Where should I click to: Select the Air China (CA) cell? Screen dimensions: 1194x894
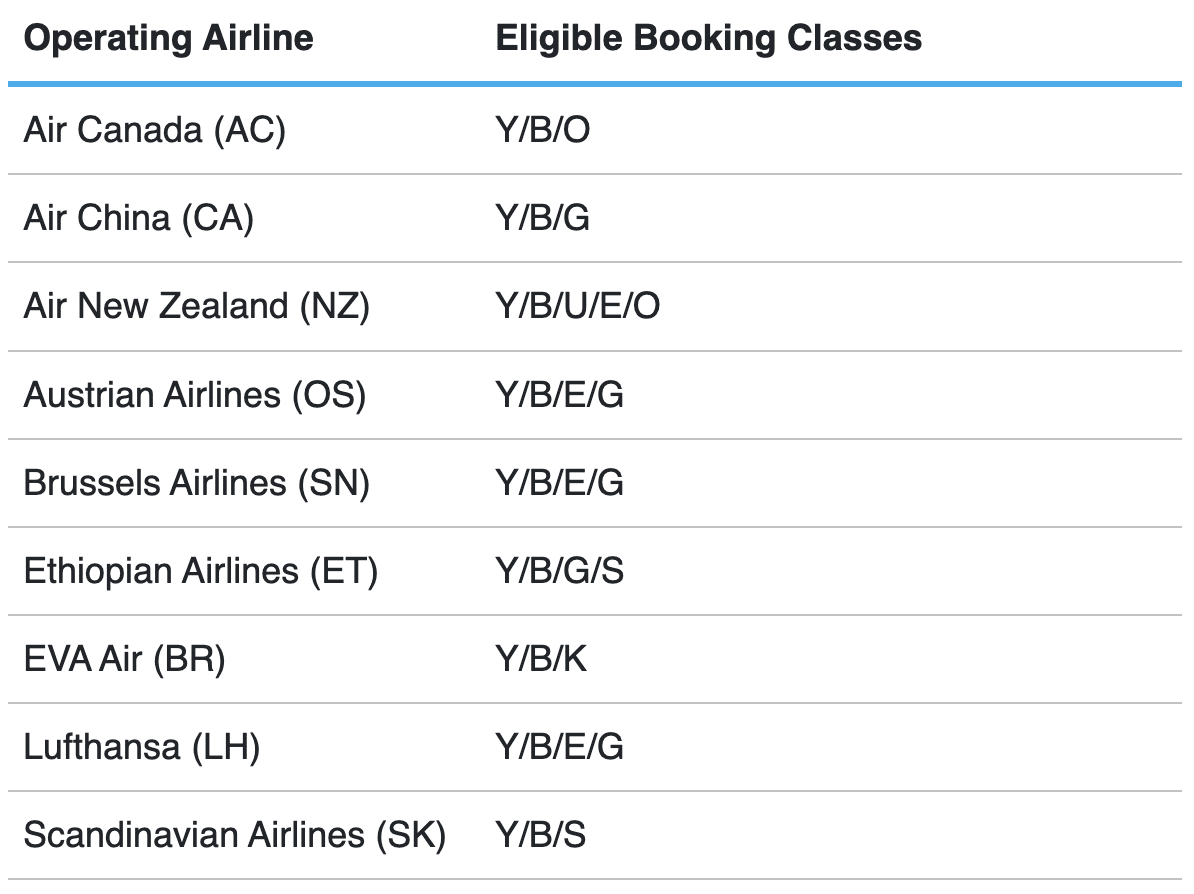pyautogui.click(x=139, y=219)
